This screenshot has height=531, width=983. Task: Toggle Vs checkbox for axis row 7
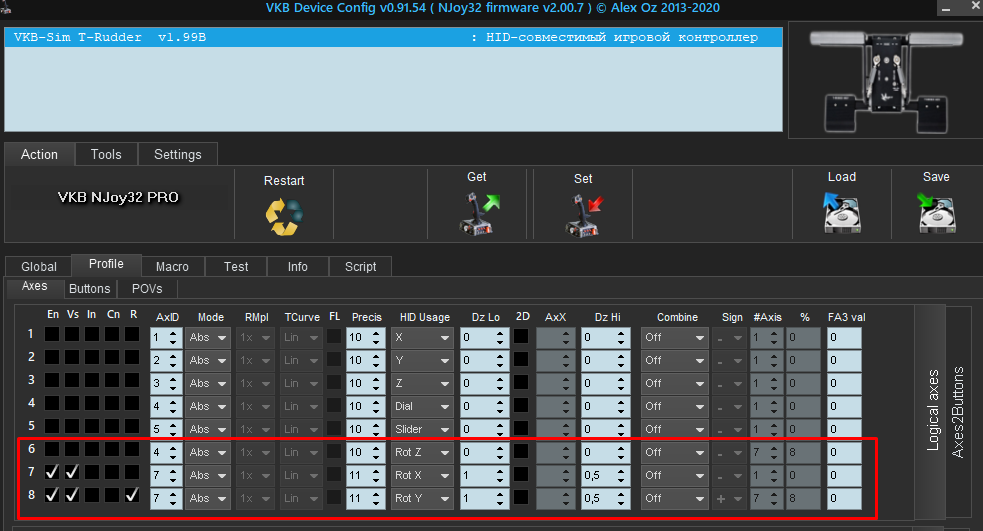[x=72, y=471]
